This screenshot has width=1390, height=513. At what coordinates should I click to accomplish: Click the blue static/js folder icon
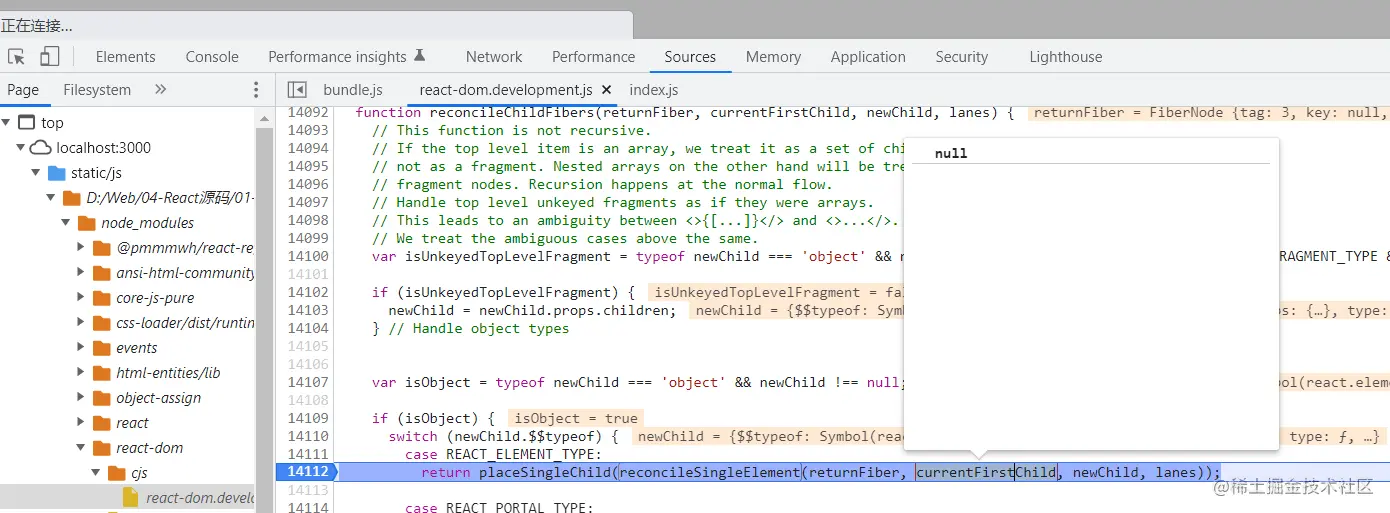click(56, 173)
